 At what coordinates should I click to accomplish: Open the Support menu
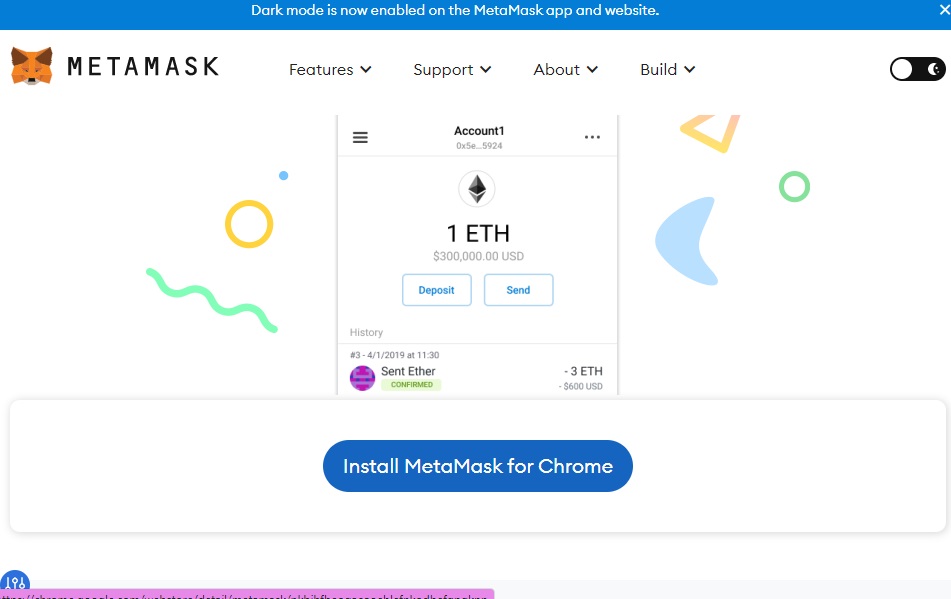click(452, 70)
